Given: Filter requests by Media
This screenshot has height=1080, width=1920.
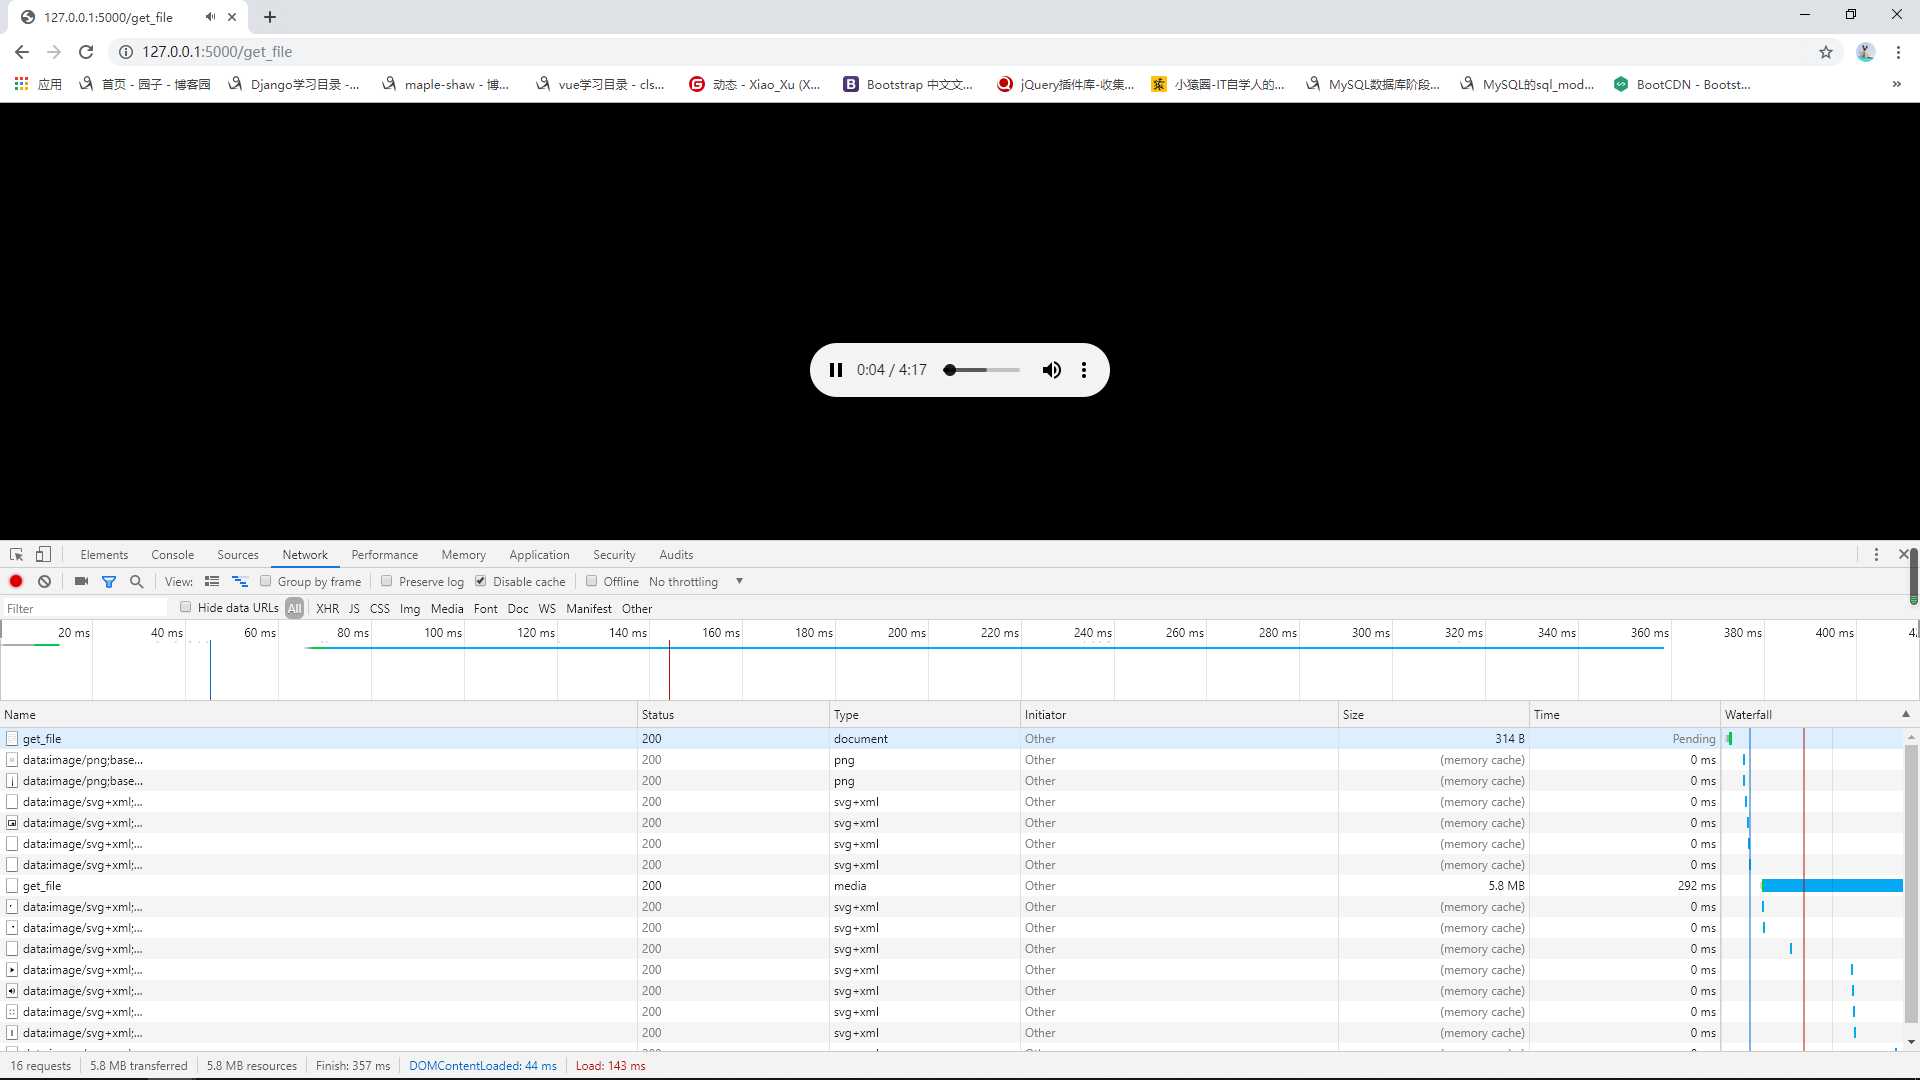Looking at the screenshot, I should point(447,608).
